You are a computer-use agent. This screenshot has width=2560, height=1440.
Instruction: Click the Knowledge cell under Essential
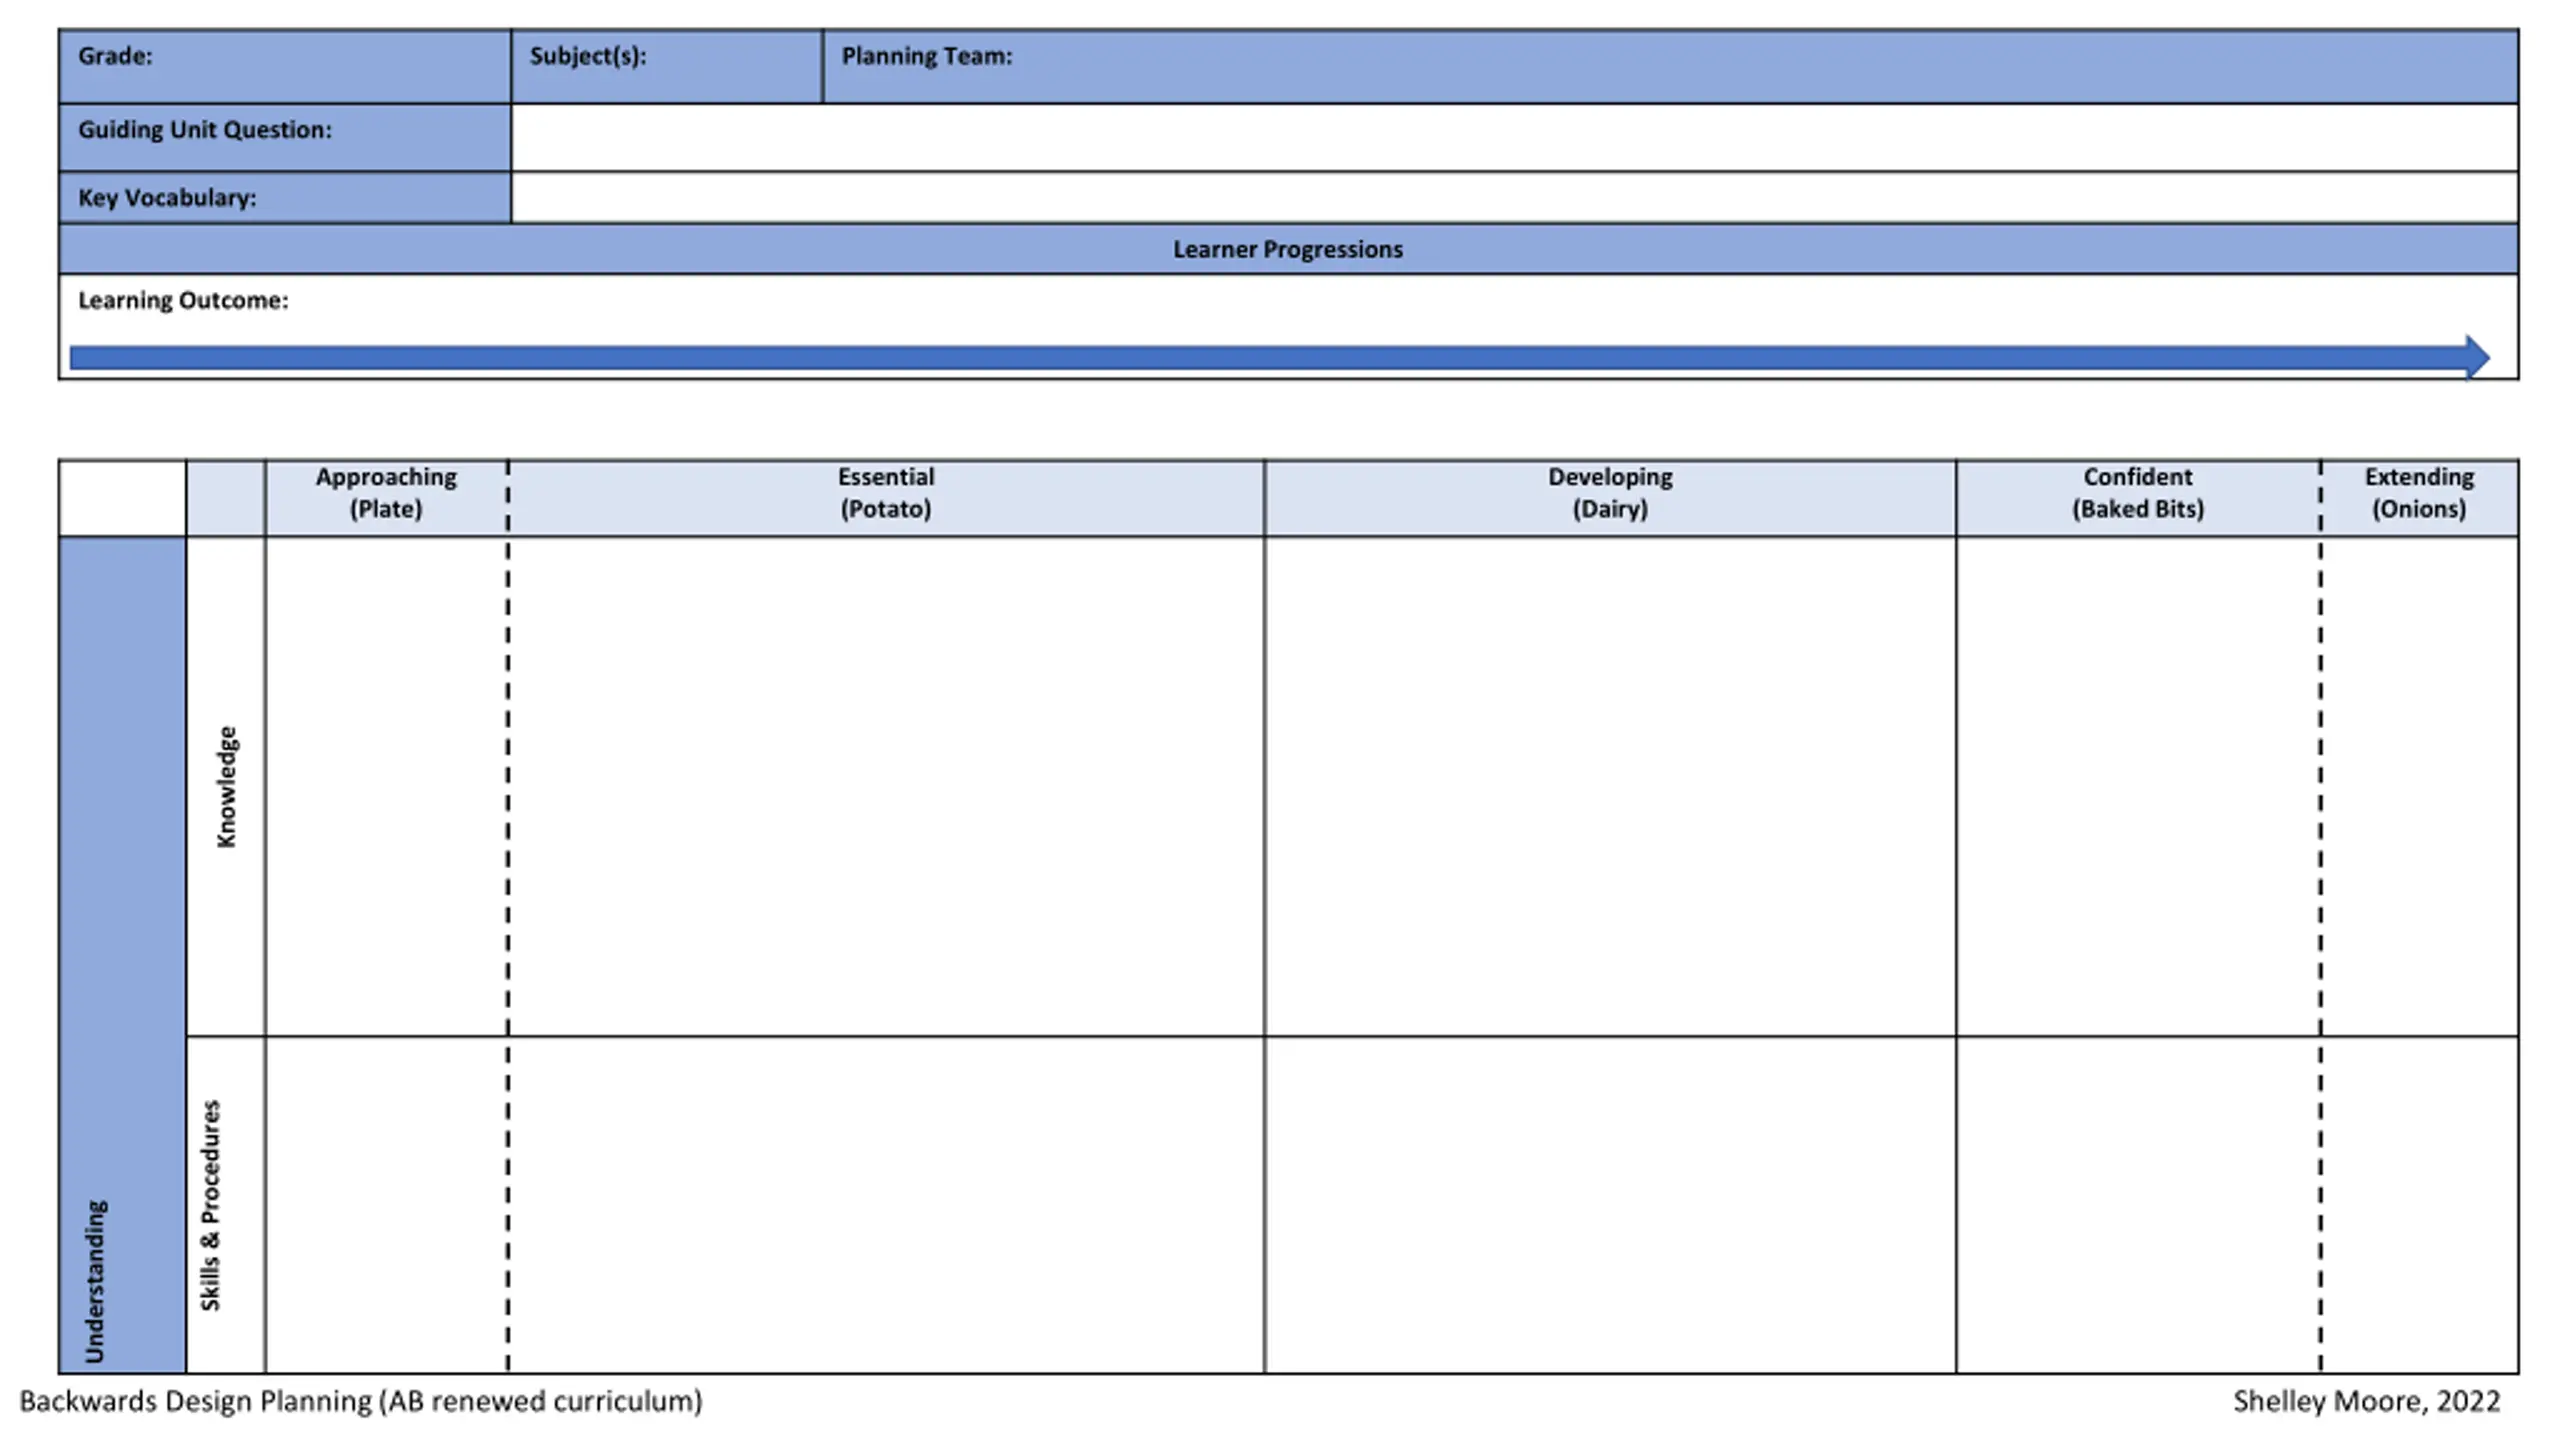coord(886,786)
